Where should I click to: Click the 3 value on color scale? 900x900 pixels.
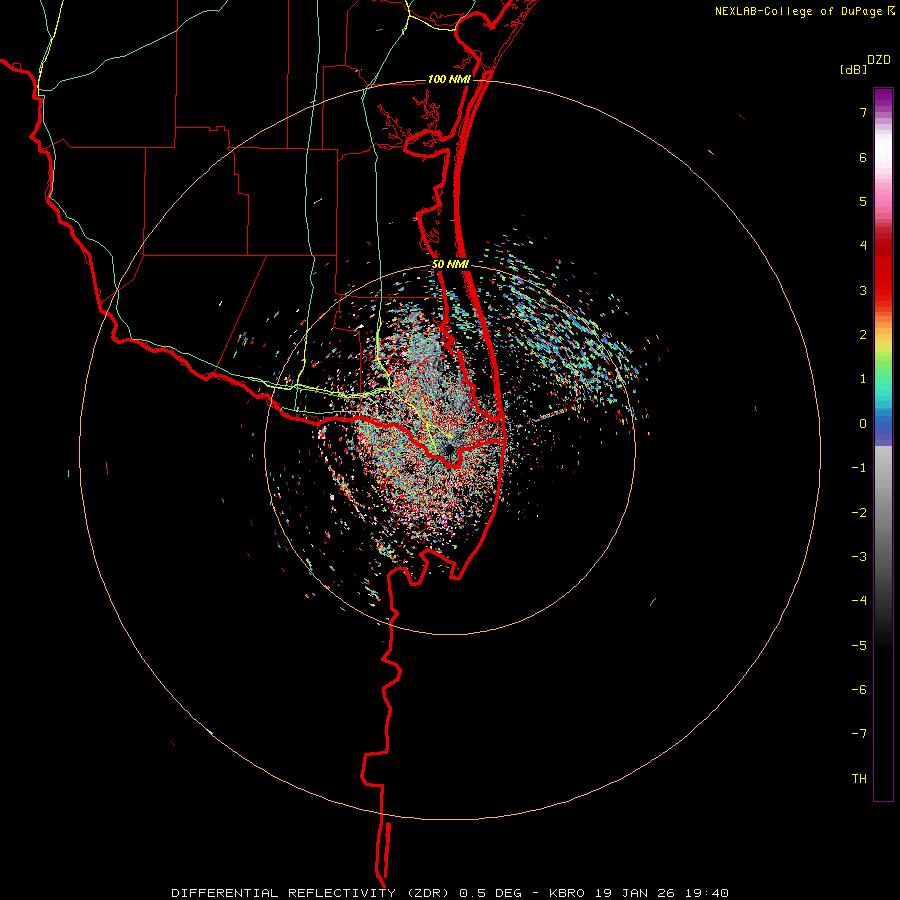863,290
